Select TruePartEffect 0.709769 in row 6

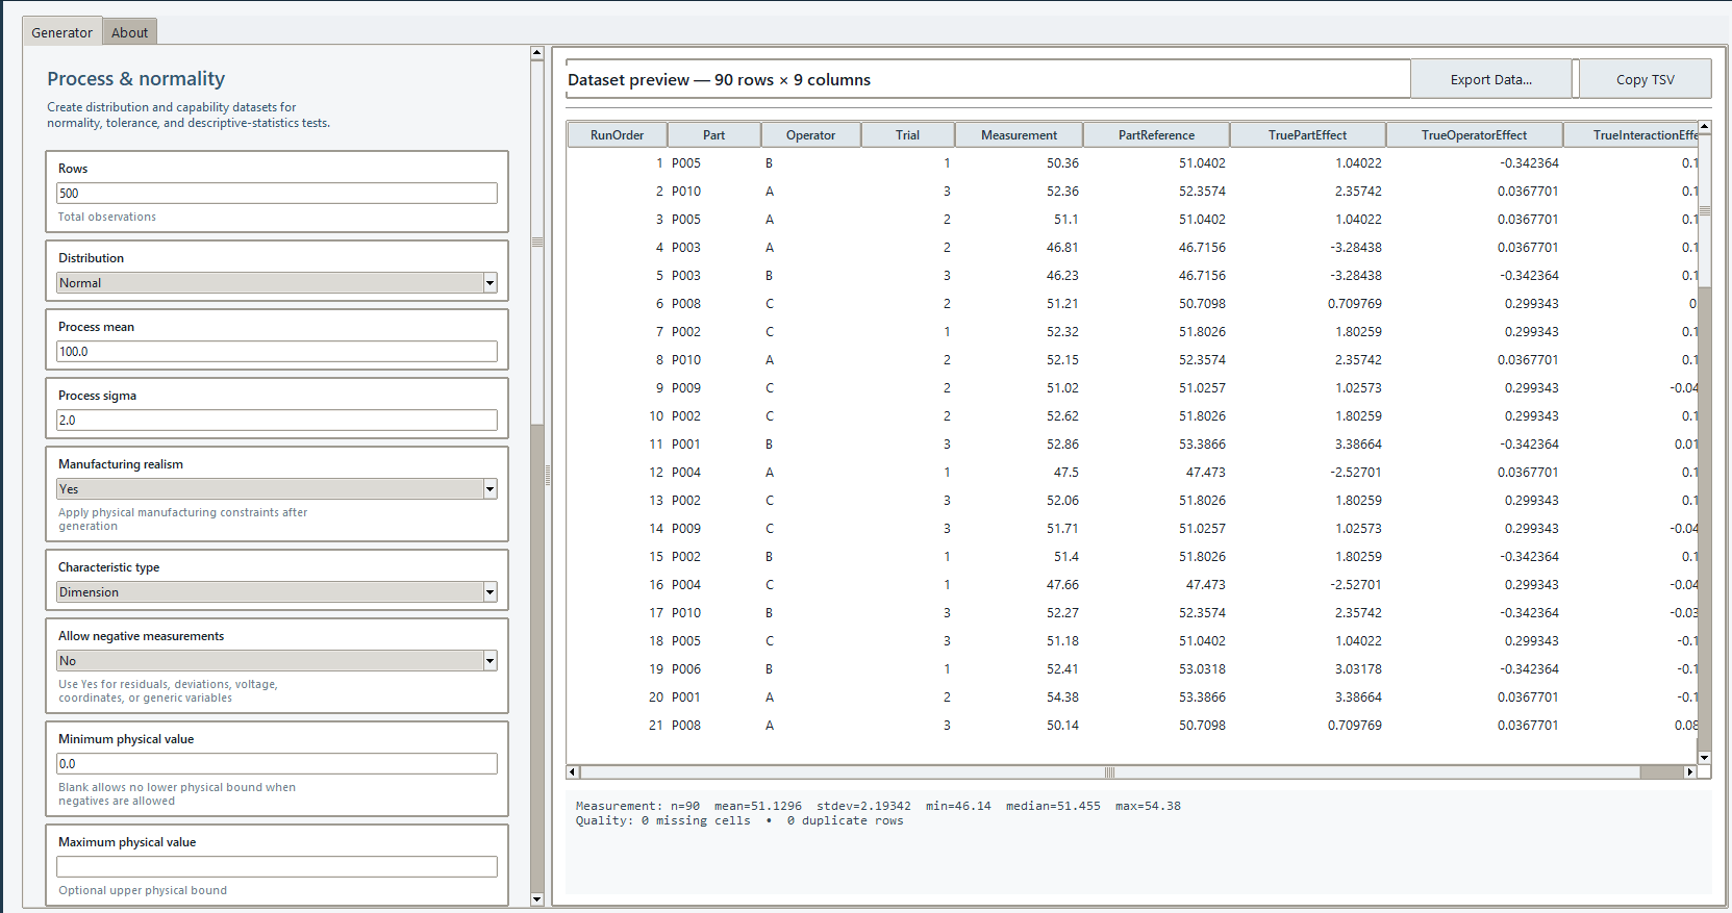[x=1355, y=303]
